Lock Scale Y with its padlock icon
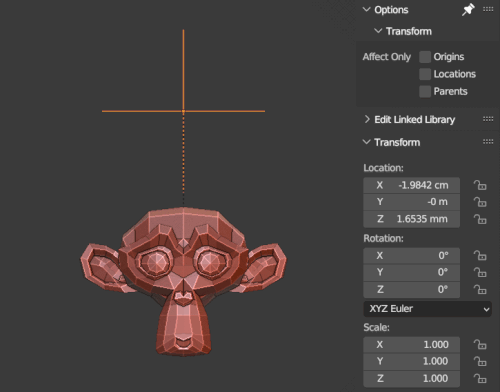Image resolution: width=500 pixels, height=392 pixels. coord(480,361)
